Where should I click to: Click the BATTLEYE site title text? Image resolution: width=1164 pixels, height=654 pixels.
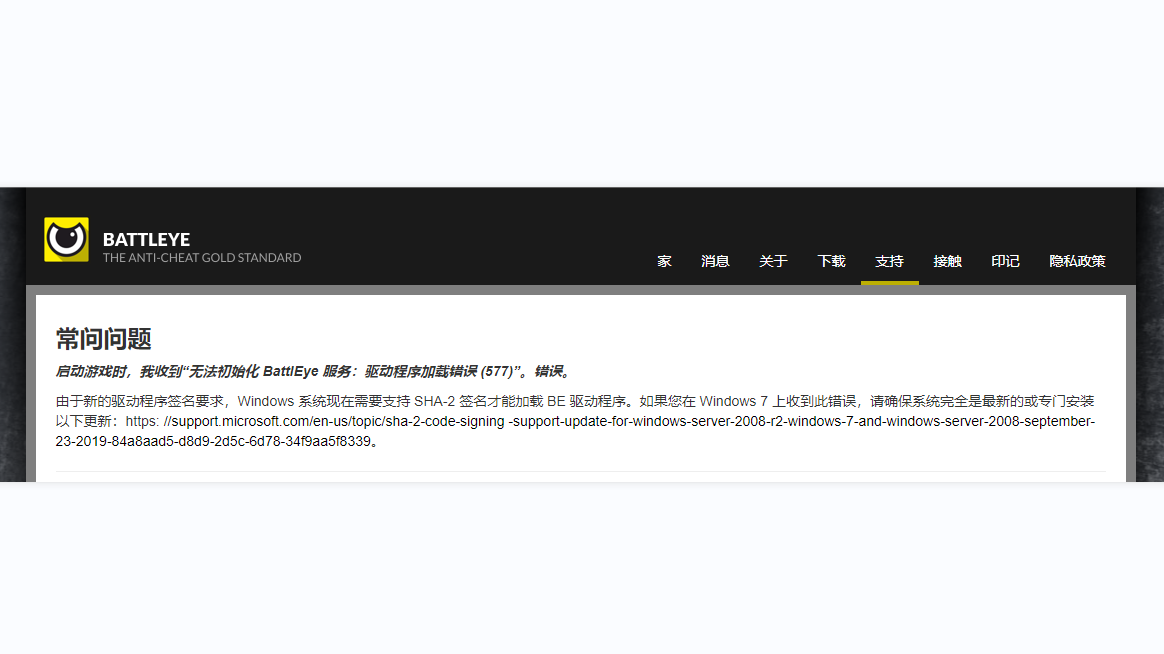(146, 239)
